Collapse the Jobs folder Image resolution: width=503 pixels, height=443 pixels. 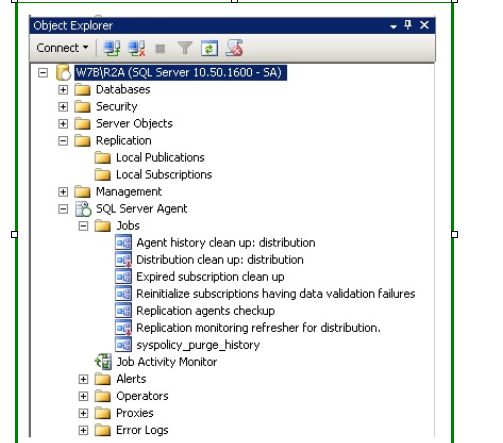pyautogui.click(x=83, y=226)
